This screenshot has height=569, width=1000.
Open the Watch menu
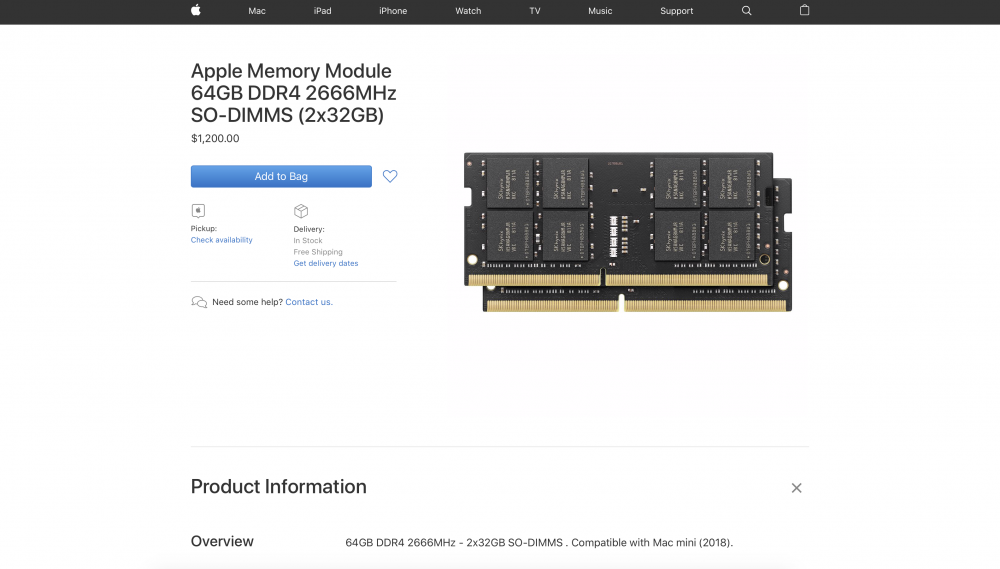(x=468, y=11)
